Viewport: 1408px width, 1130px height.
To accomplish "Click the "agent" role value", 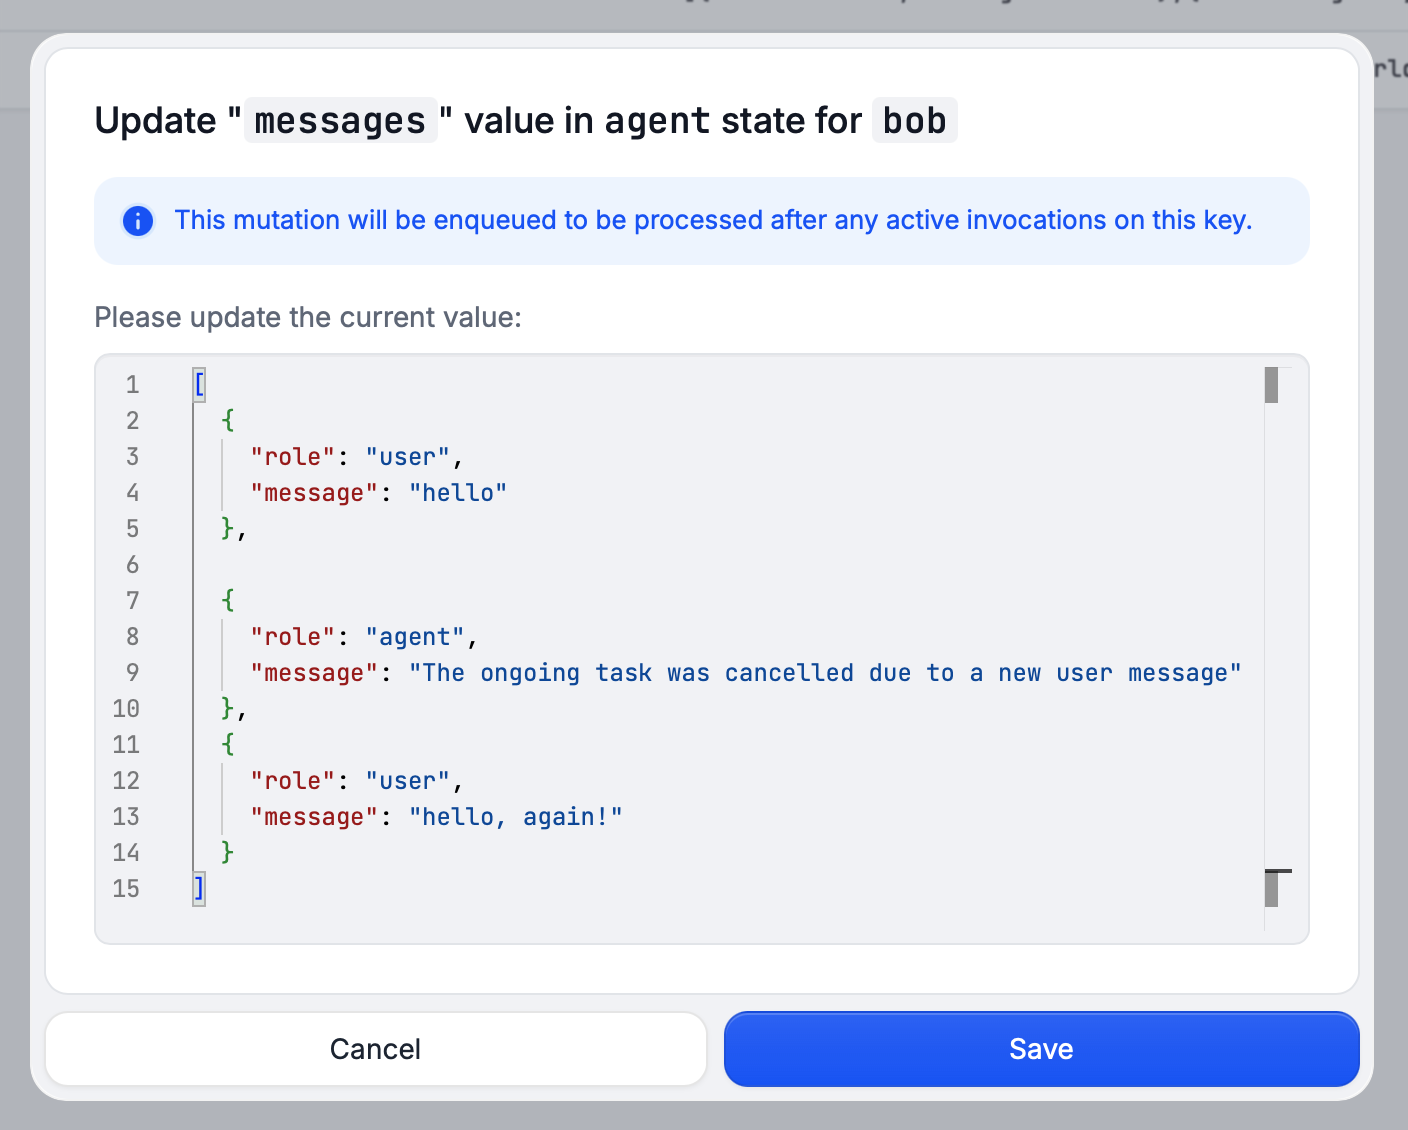I will pos(415,637).
